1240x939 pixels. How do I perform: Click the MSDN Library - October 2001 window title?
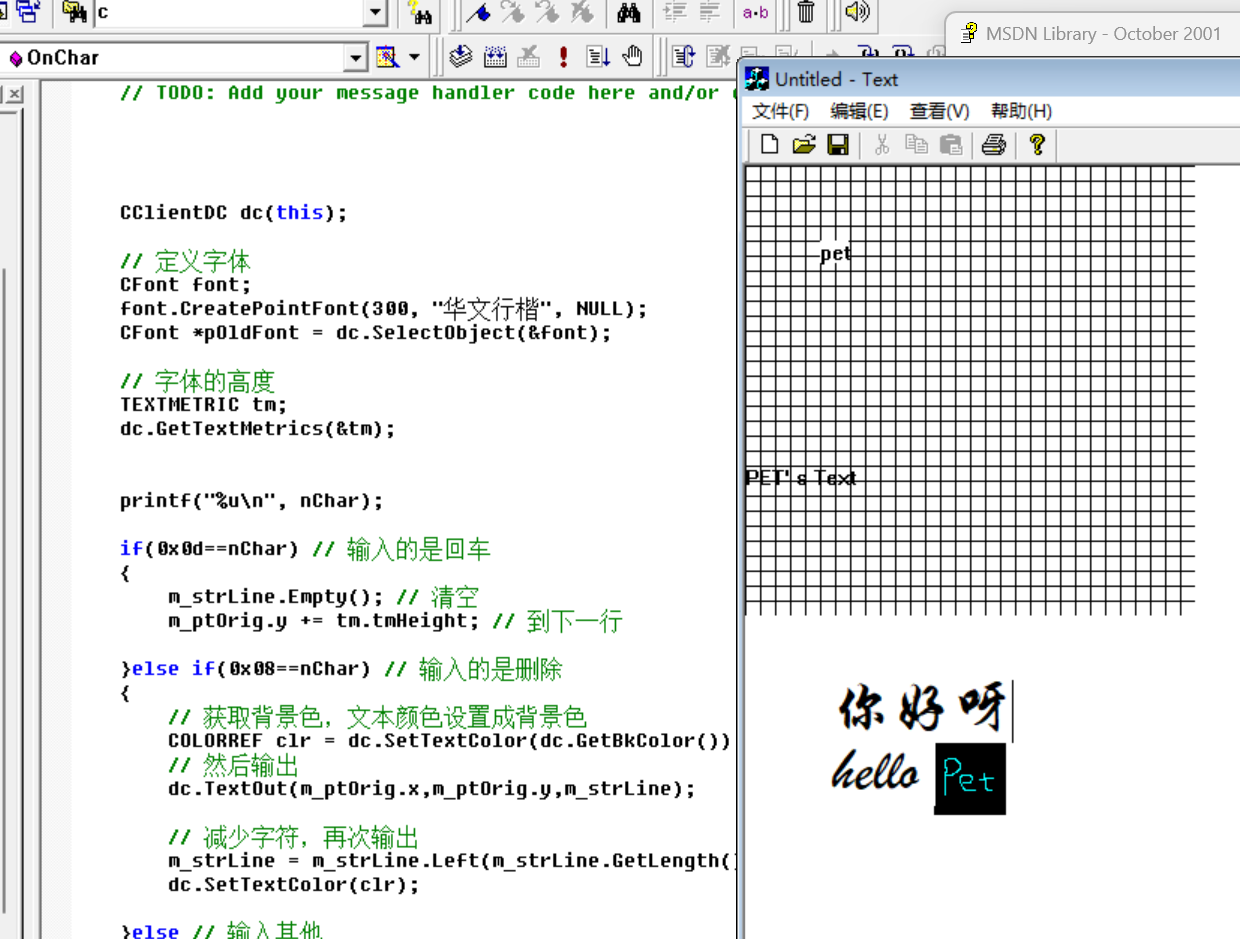click(1103, 33)
